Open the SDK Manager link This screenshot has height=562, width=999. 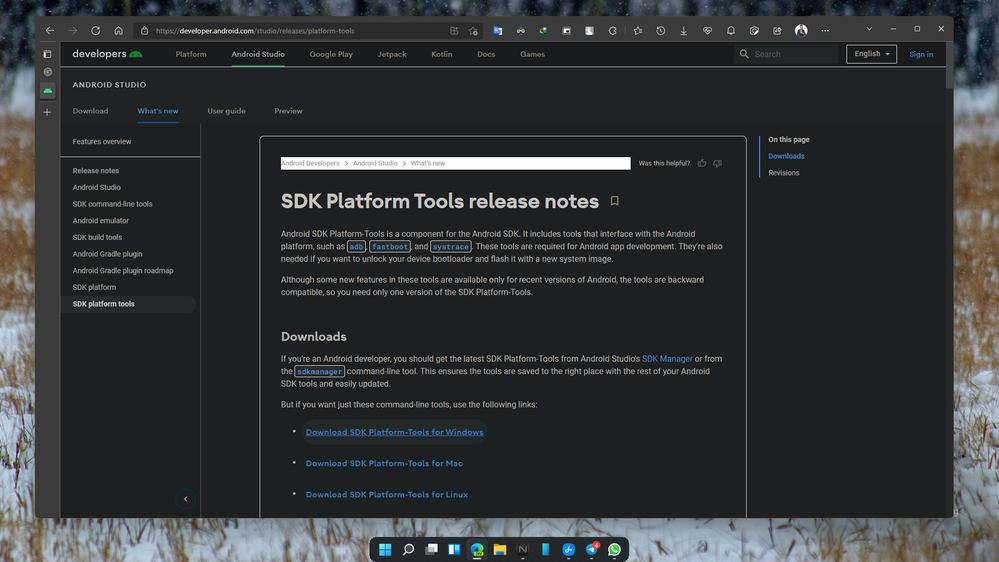click(667, 359)
